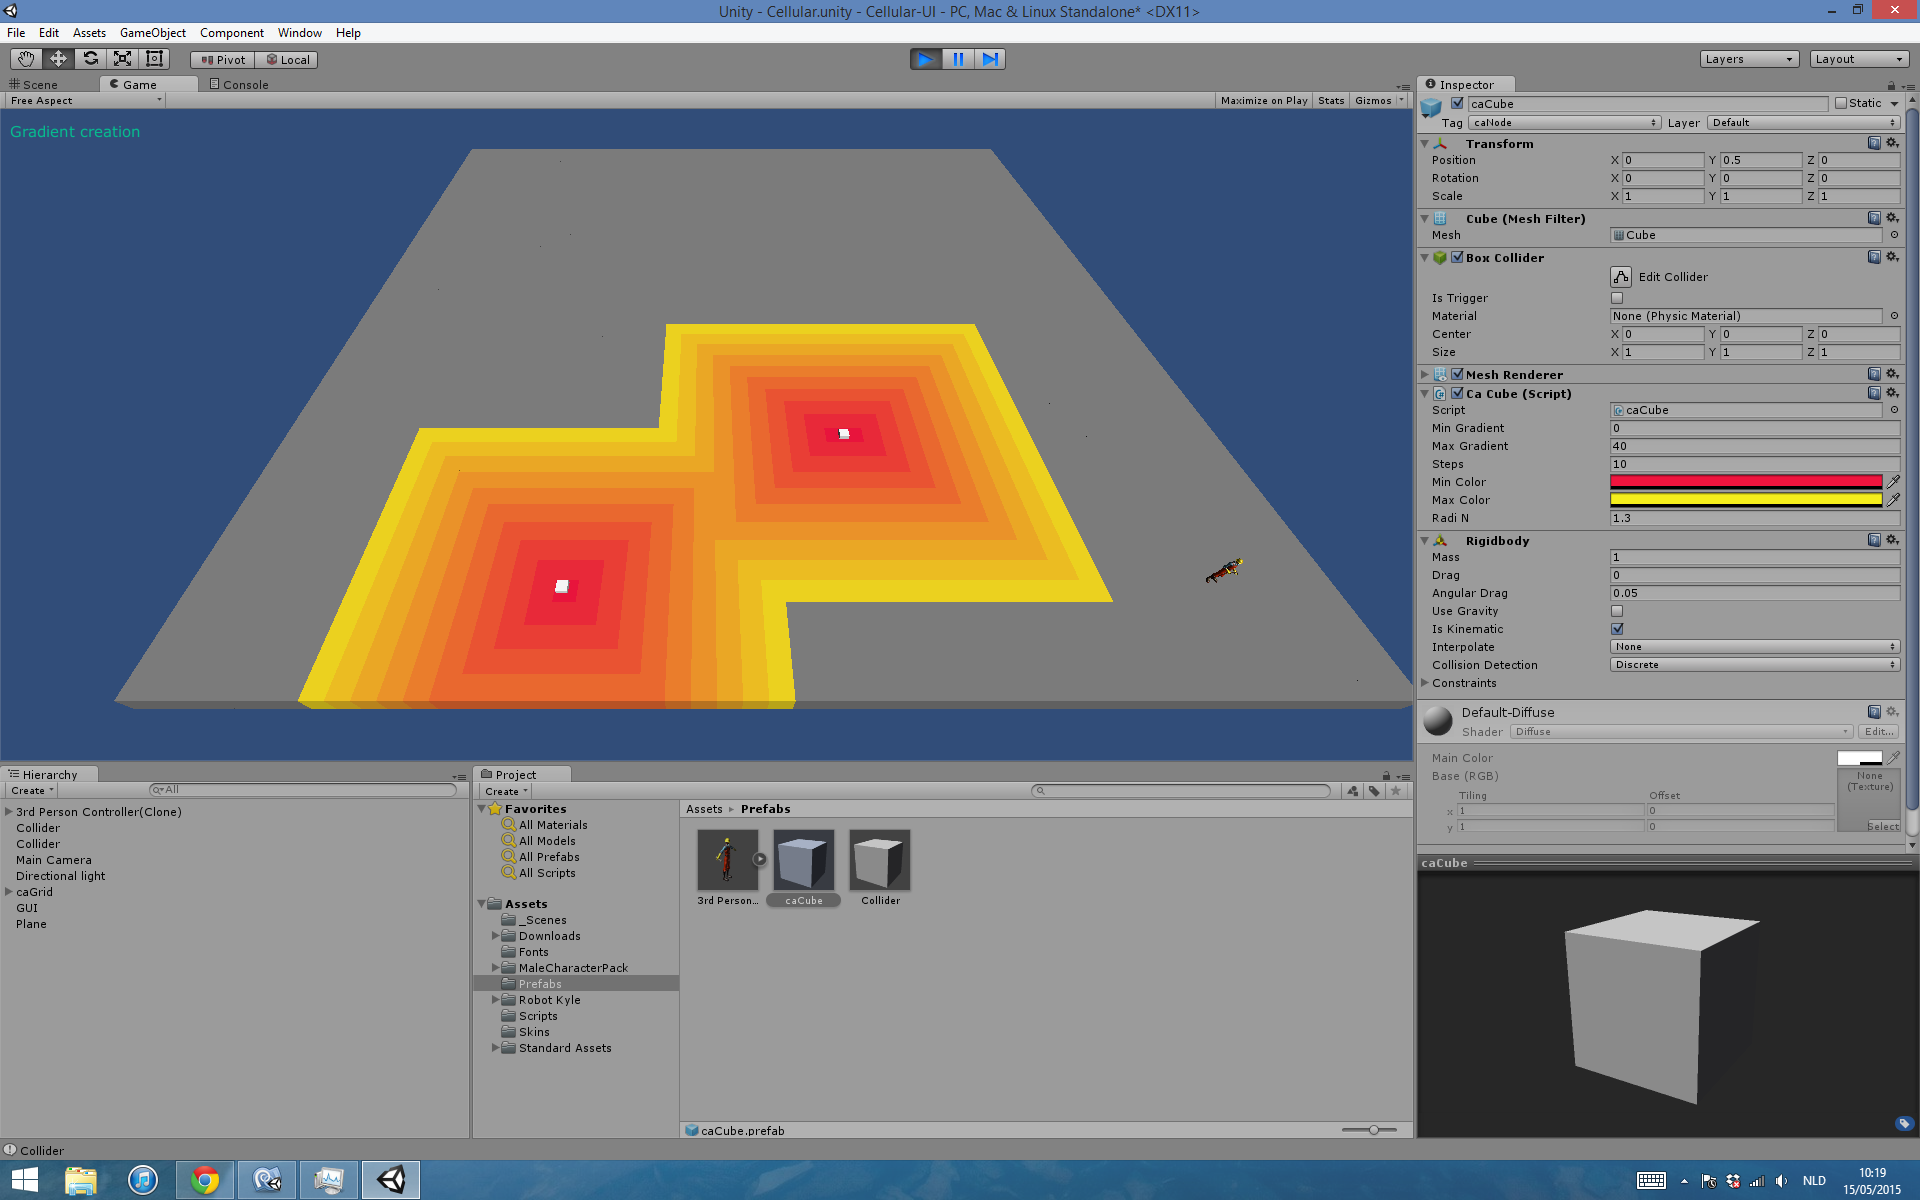1920x1200 pixels.
Task: Click the Step frame button
Action: click(990, 59)
